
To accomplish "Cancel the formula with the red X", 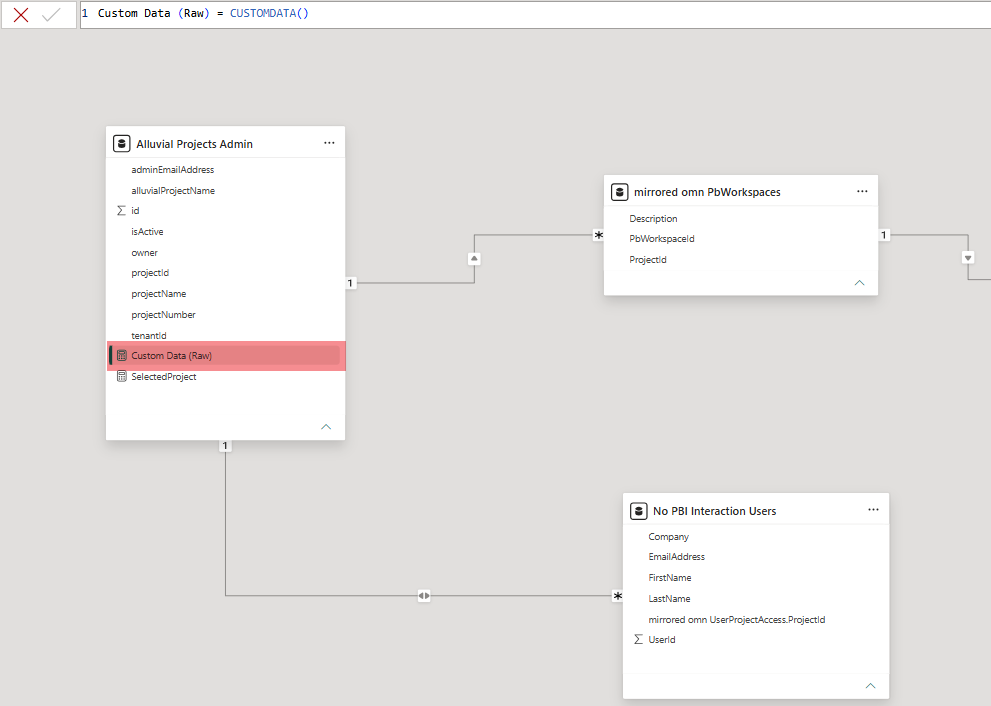I will coord(21,15).
